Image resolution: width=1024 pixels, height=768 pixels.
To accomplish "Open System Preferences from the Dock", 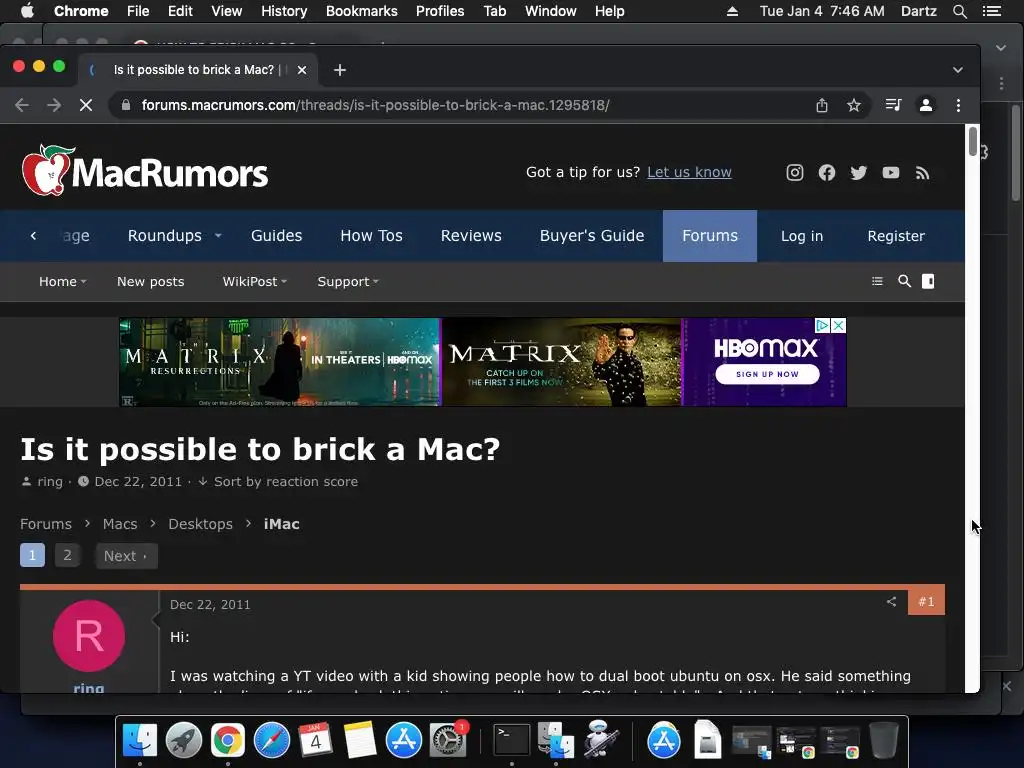I will click(x=448, y=740).
